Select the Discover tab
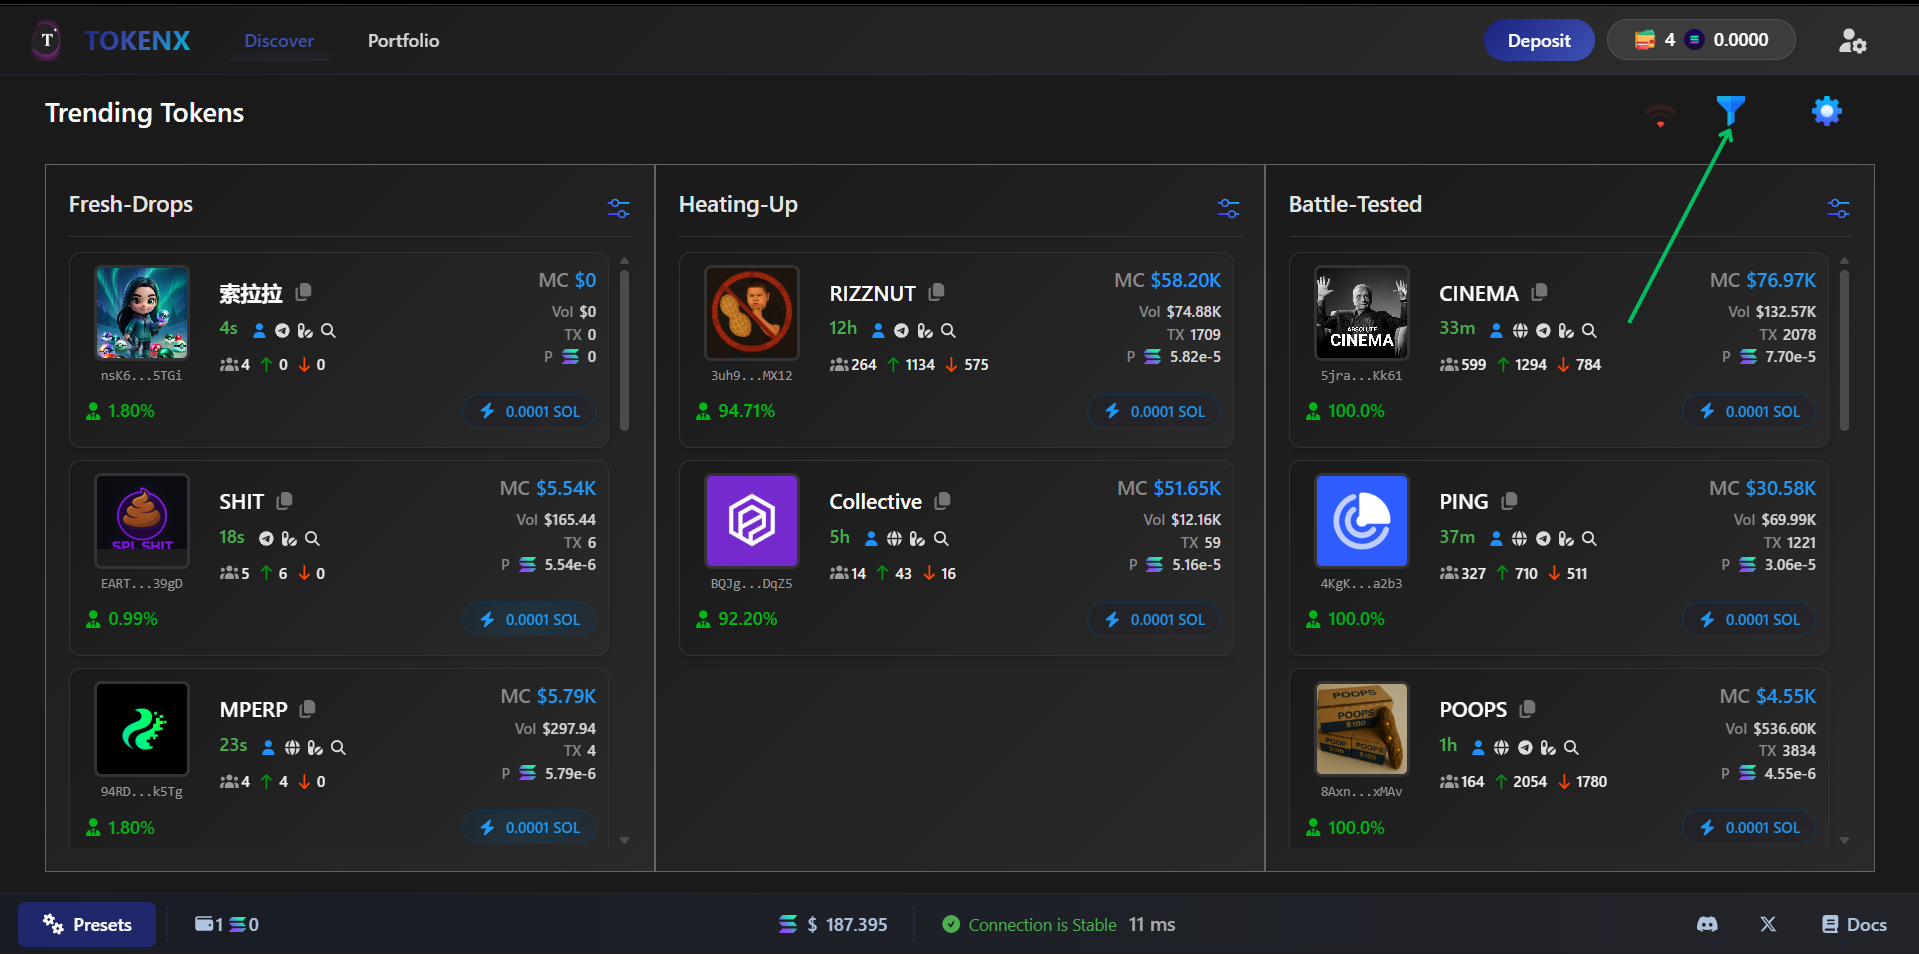The image size is (1919, 954). [x=278, y=41]
